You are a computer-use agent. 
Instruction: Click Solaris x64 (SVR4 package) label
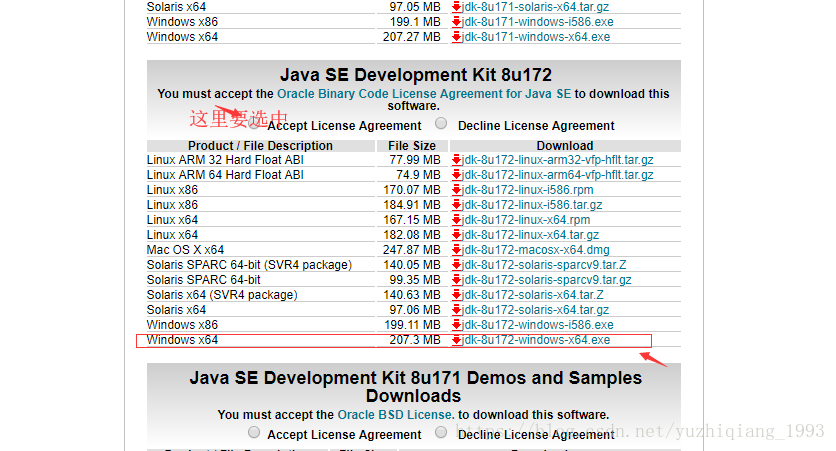222,295
